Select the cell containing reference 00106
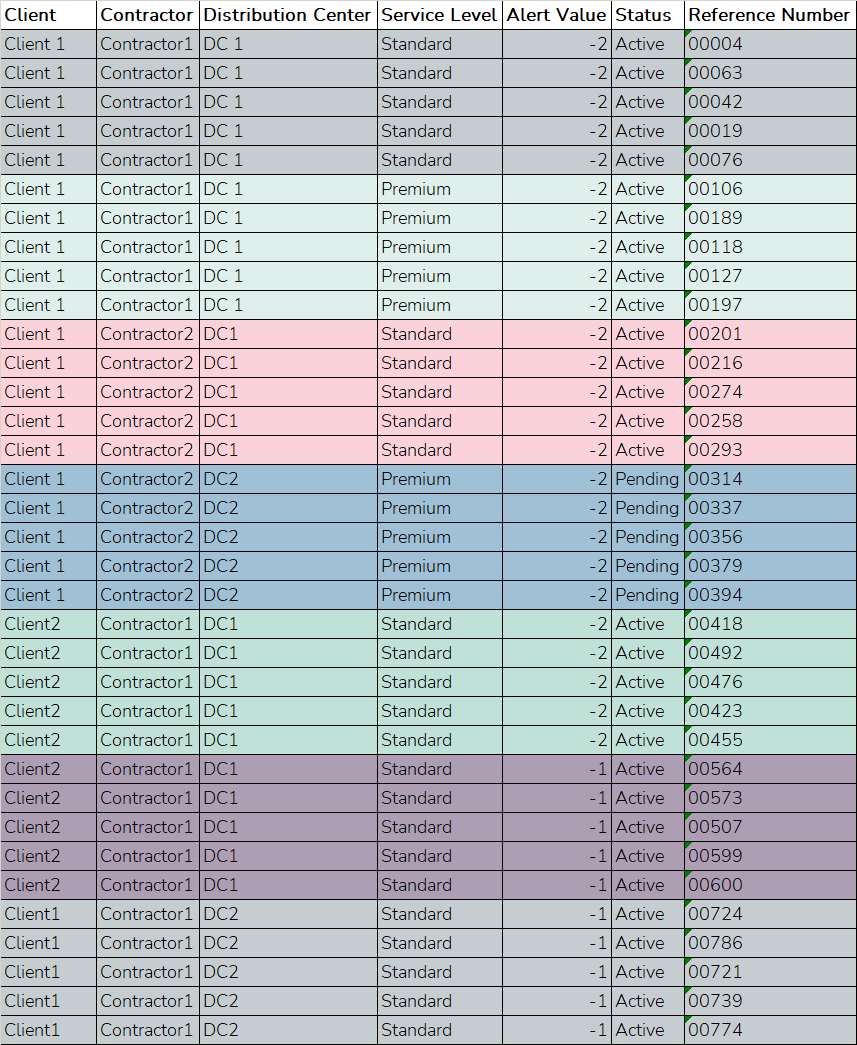 (770, 189)
